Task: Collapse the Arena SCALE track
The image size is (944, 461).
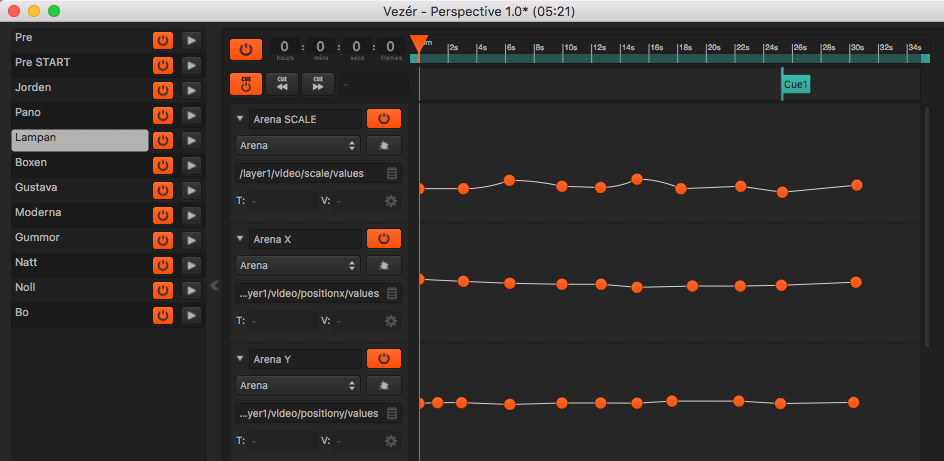Action: (240, 119)
